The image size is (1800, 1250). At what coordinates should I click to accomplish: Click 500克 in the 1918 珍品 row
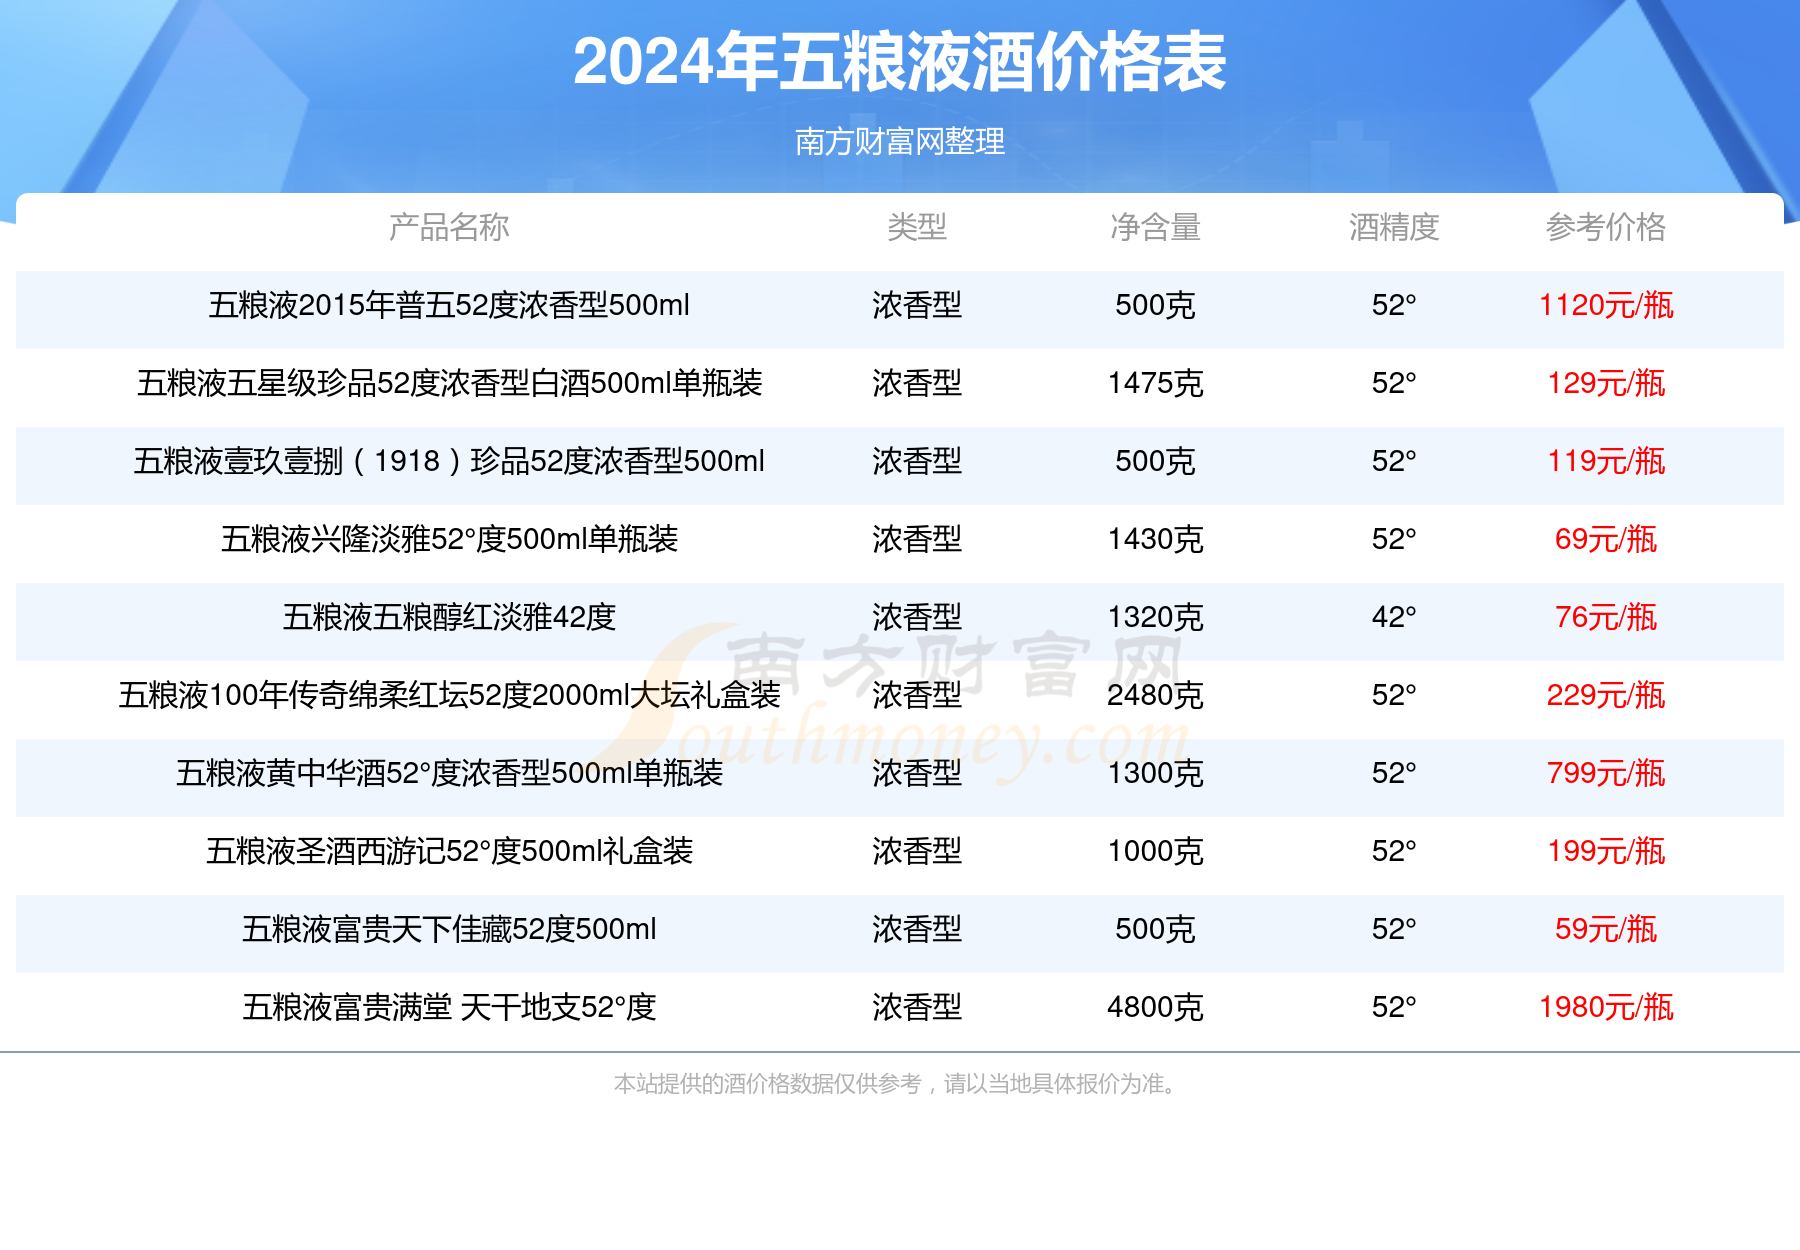coord(1155,461)
